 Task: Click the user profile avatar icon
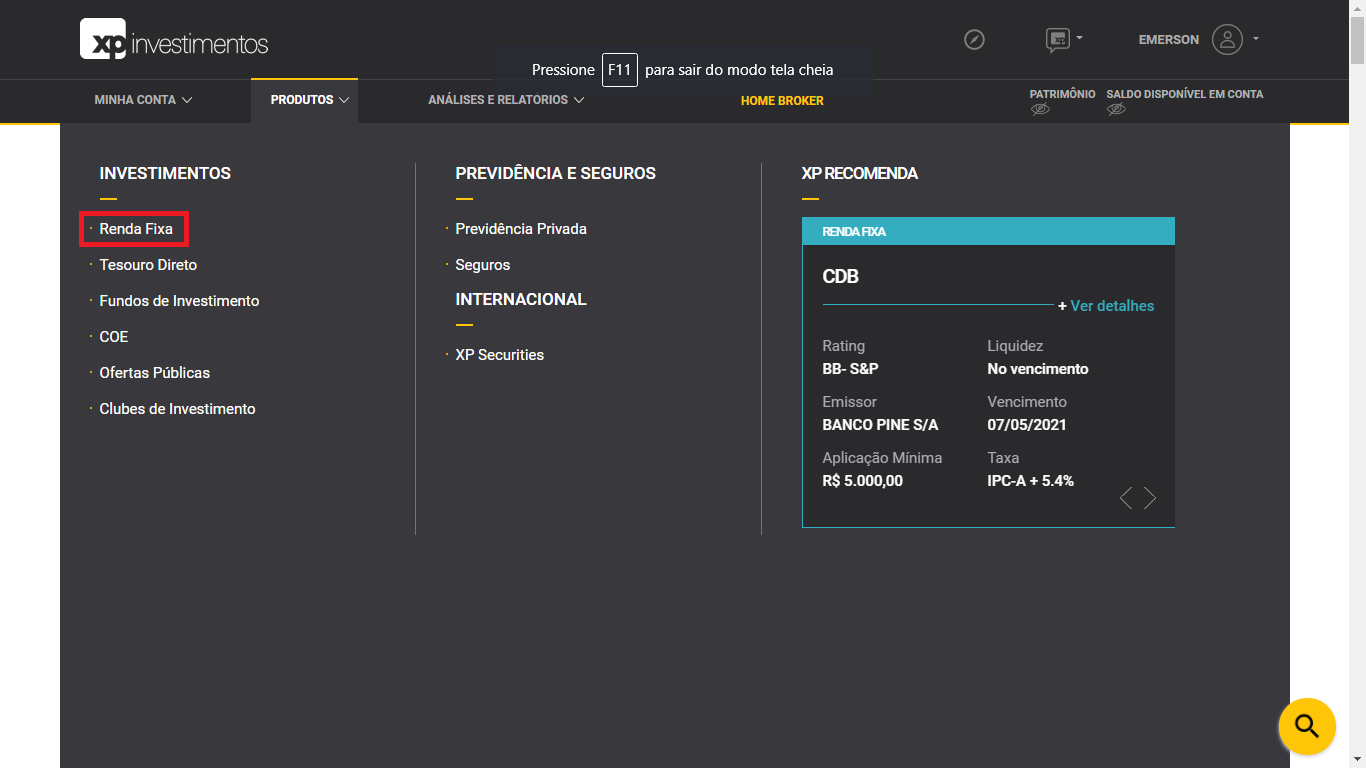[x=1227, y=39]
